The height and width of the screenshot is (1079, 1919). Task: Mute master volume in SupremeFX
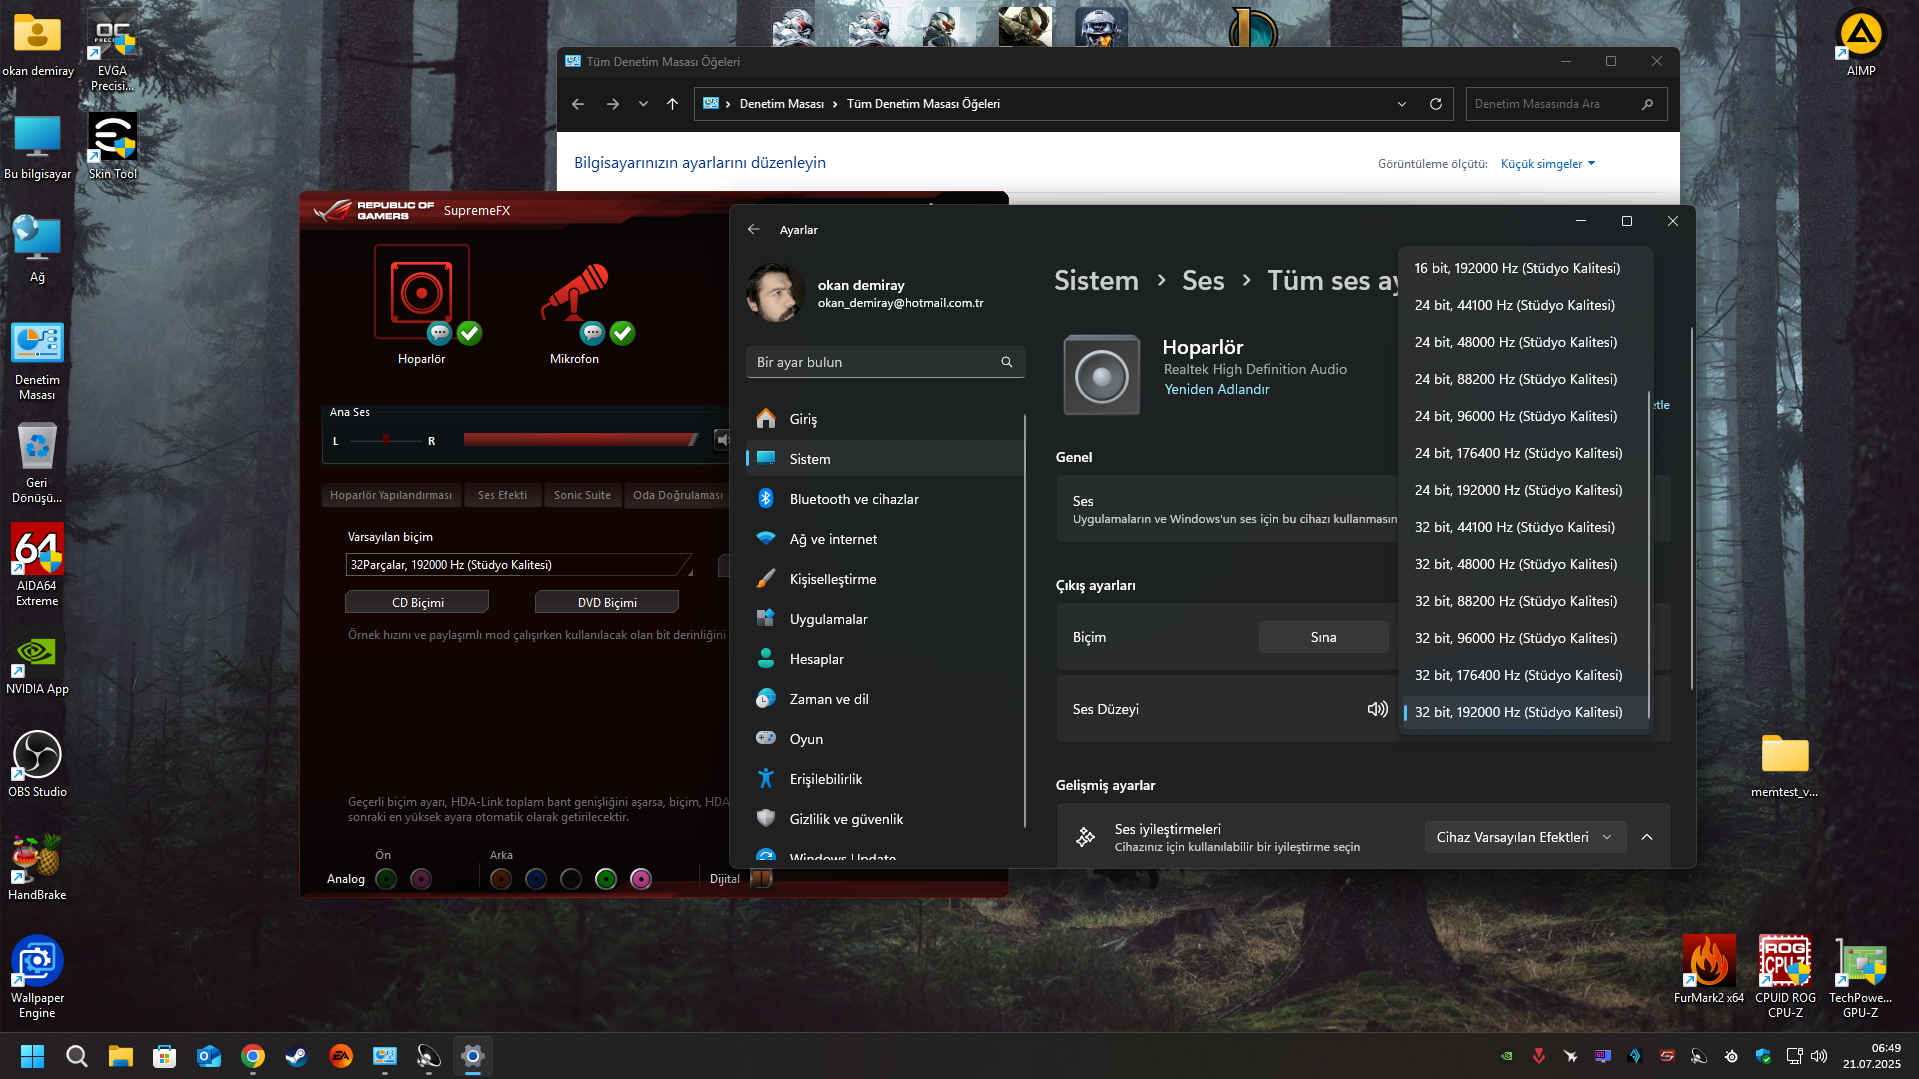click(722, 440)
